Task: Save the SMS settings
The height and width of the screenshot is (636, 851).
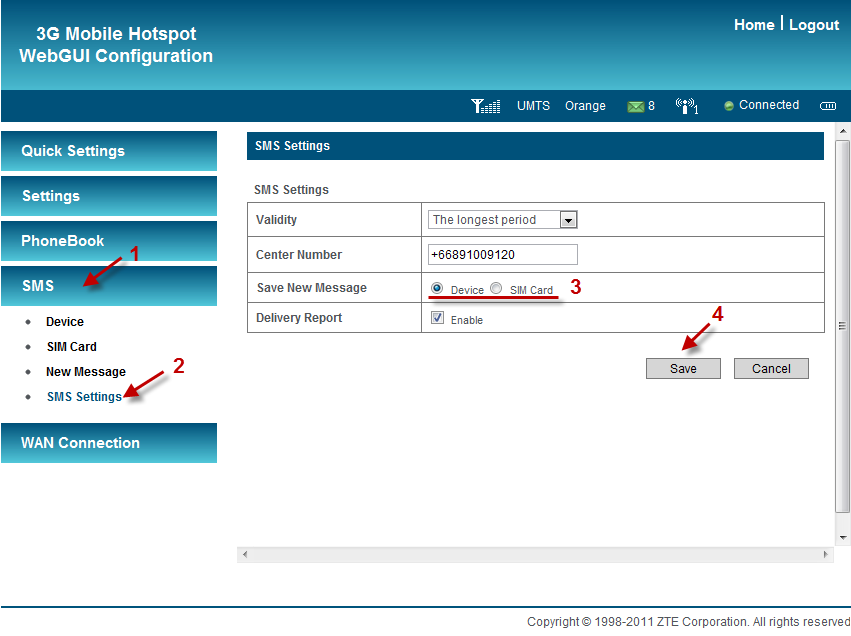Action: coord(683,368)
